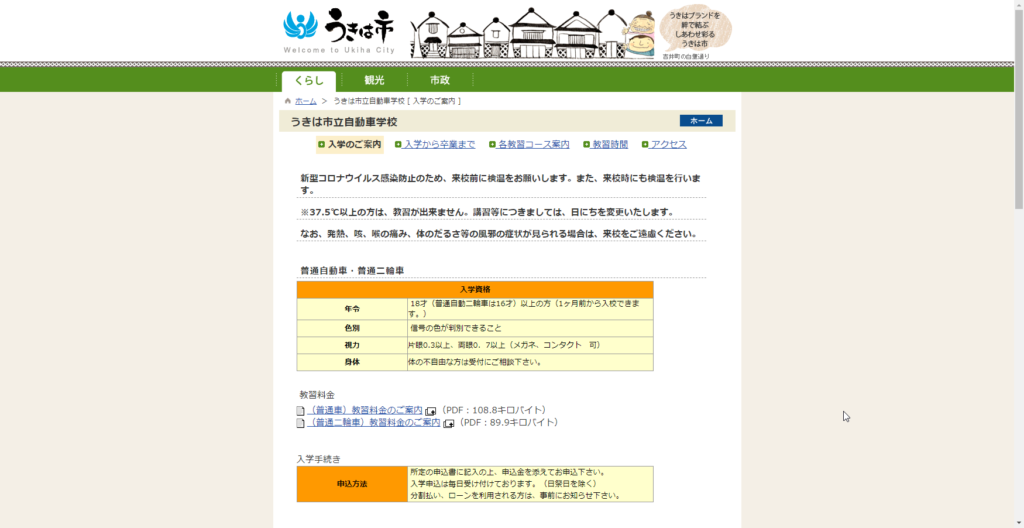The image size is (1024, 528).
Task: Click the 新型コロナウイルス感染防止 notice line
Action: [x=501, y=184]
